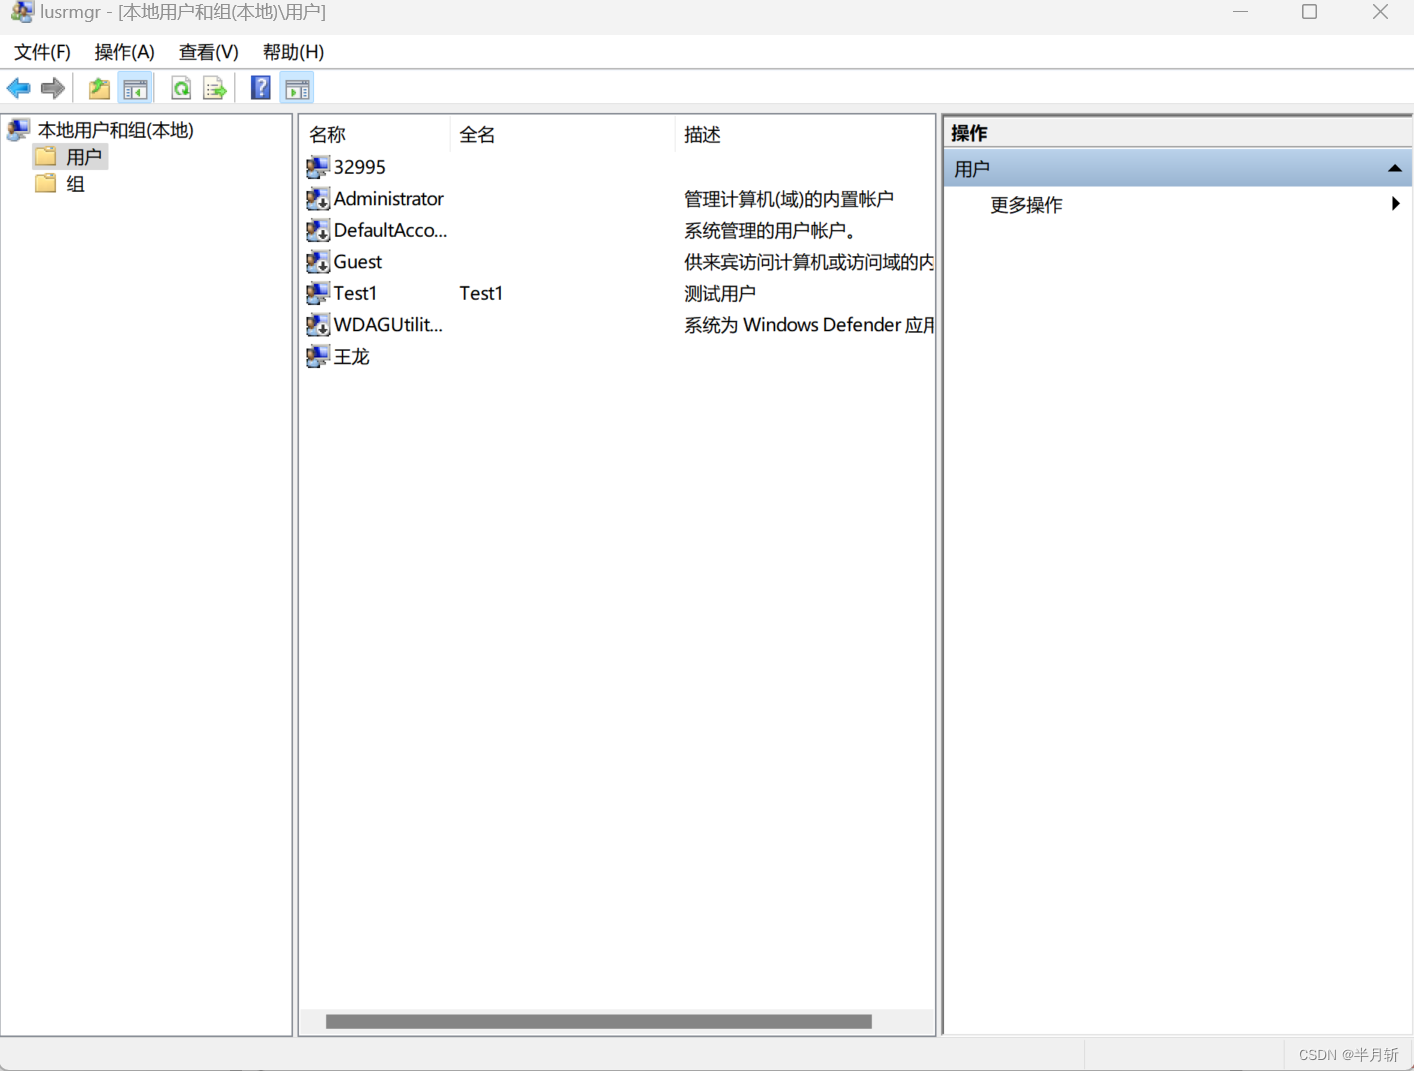Close the lusrmgr window
Screen dimensions: 1414x1071
point(1380,12)
